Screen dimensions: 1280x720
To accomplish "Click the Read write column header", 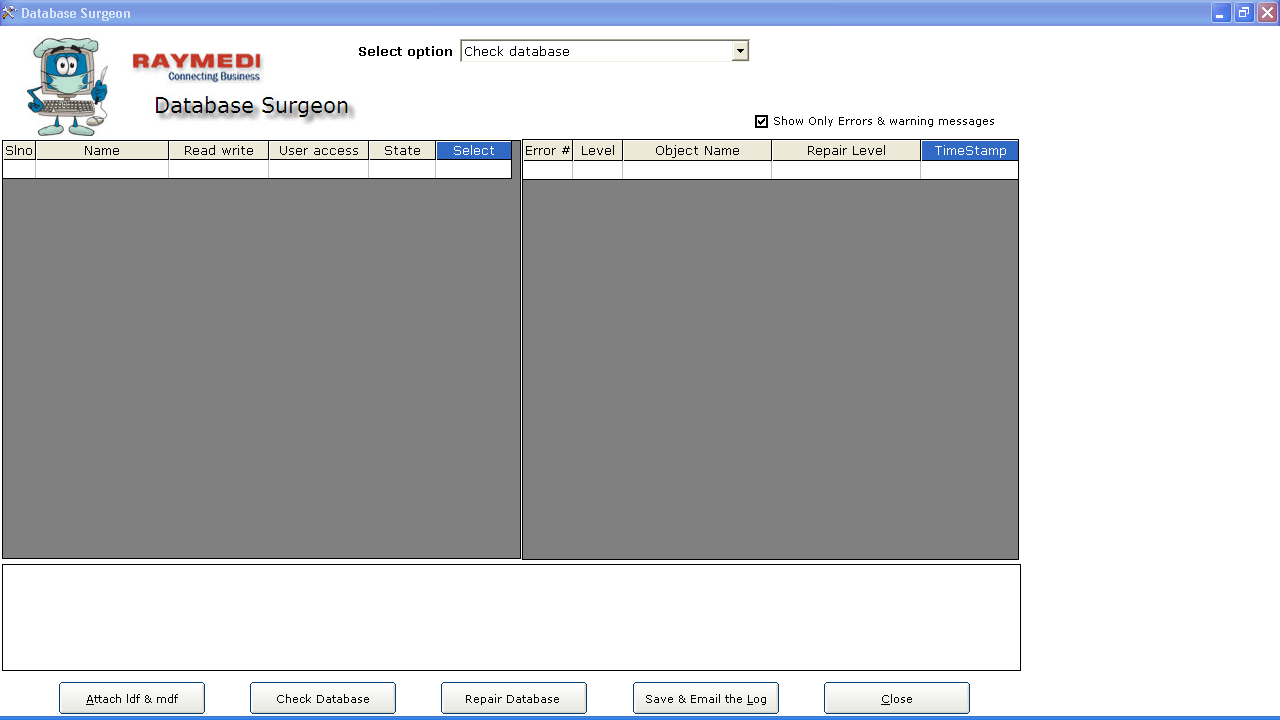I will point(219,151).
